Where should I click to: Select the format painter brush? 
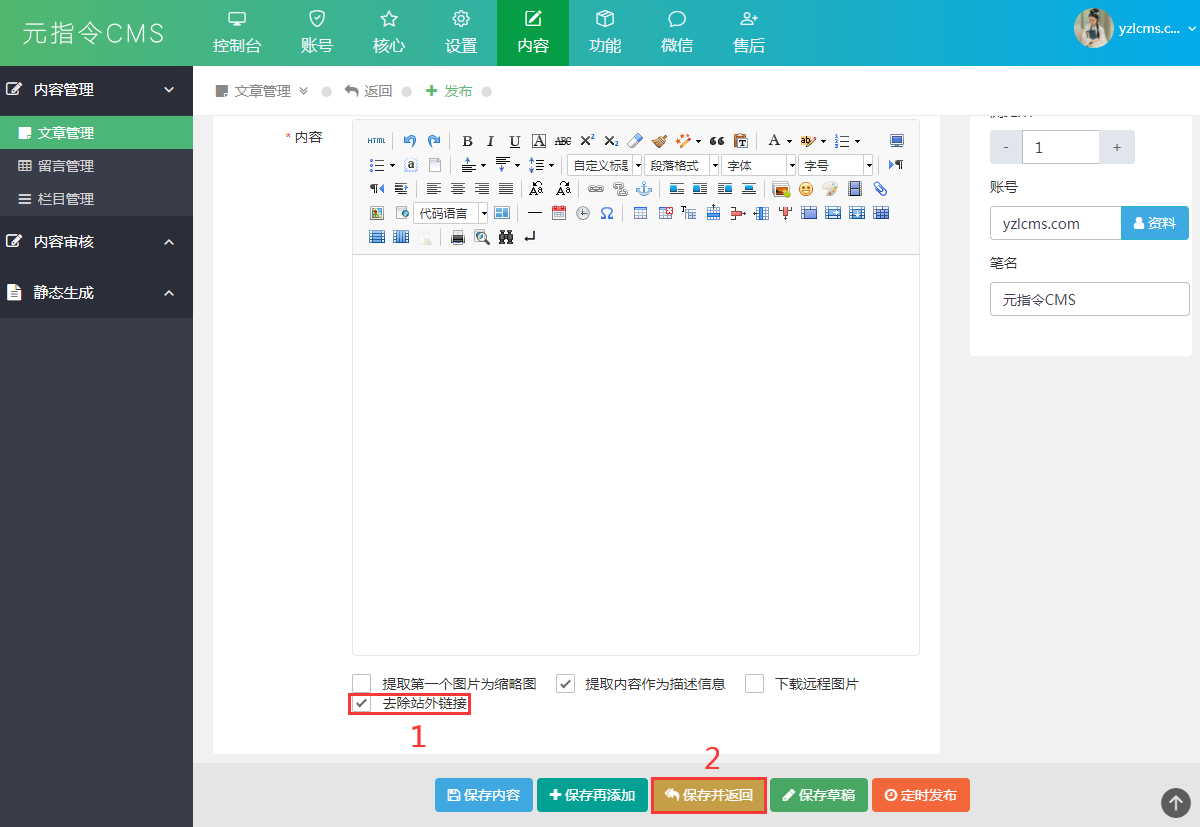click(x=659, y=141)
